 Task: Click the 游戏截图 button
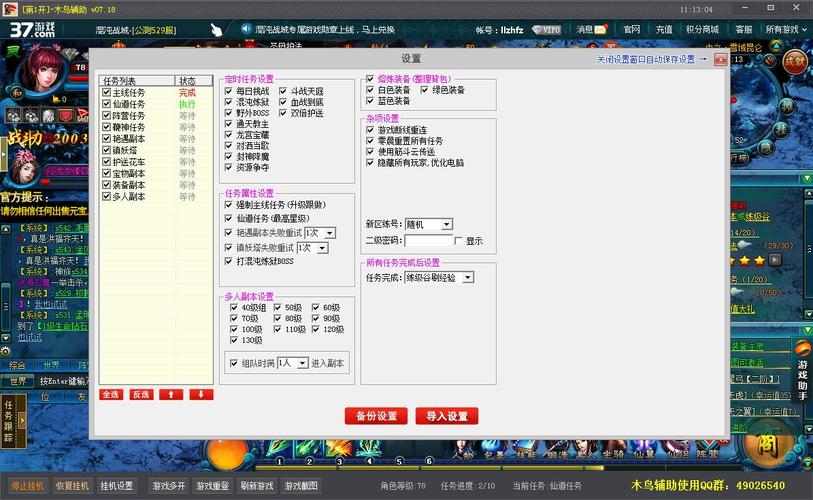pyautogui.click(x=301, y=486)
